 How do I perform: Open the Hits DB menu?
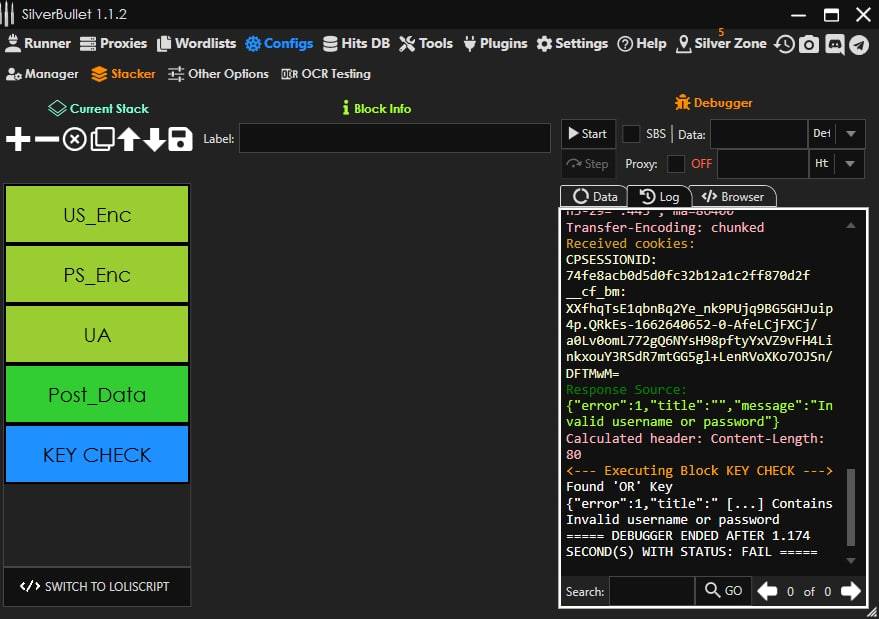click(357, 44)
